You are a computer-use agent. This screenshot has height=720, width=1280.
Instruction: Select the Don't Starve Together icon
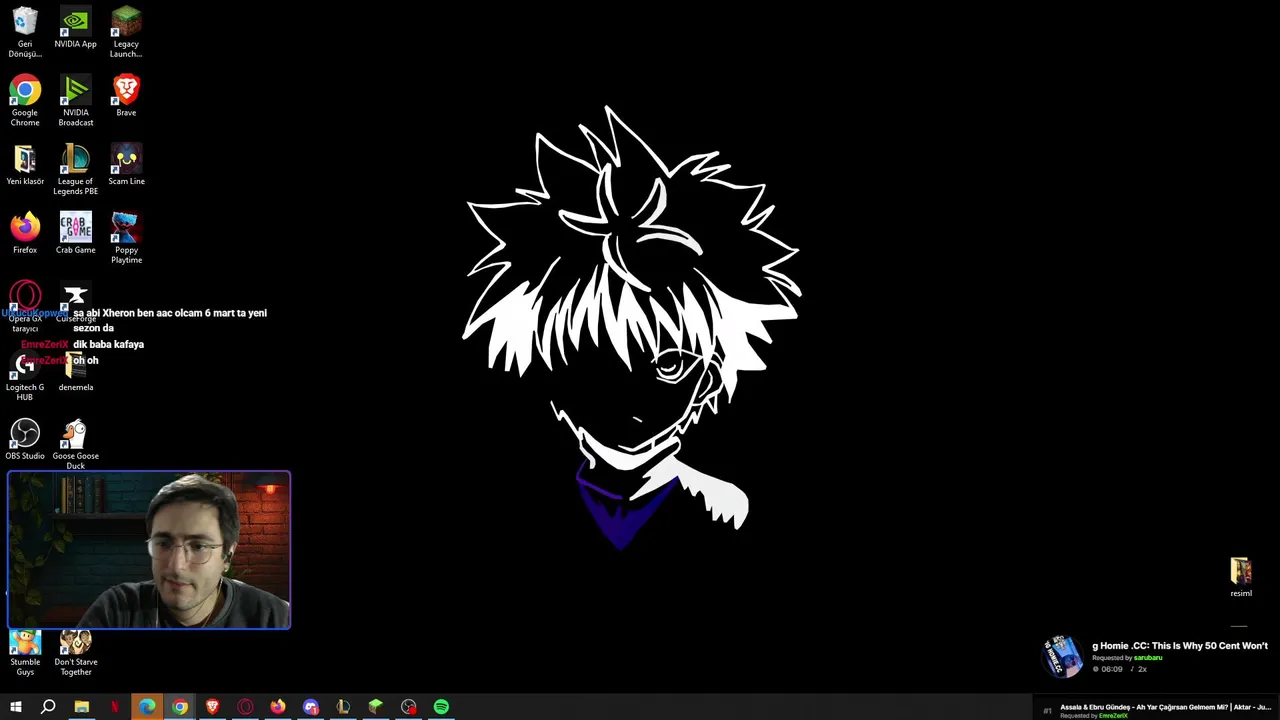tap(75, 652)
